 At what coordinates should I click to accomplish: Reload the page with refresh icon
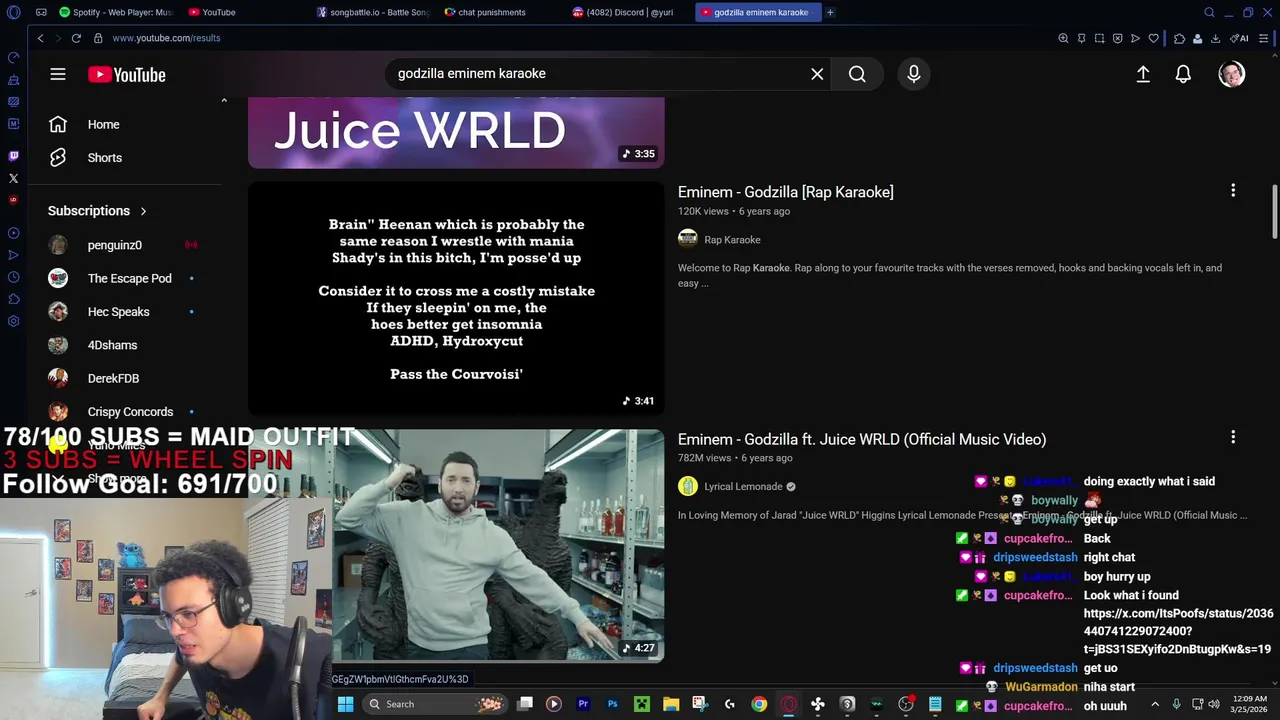76,38
